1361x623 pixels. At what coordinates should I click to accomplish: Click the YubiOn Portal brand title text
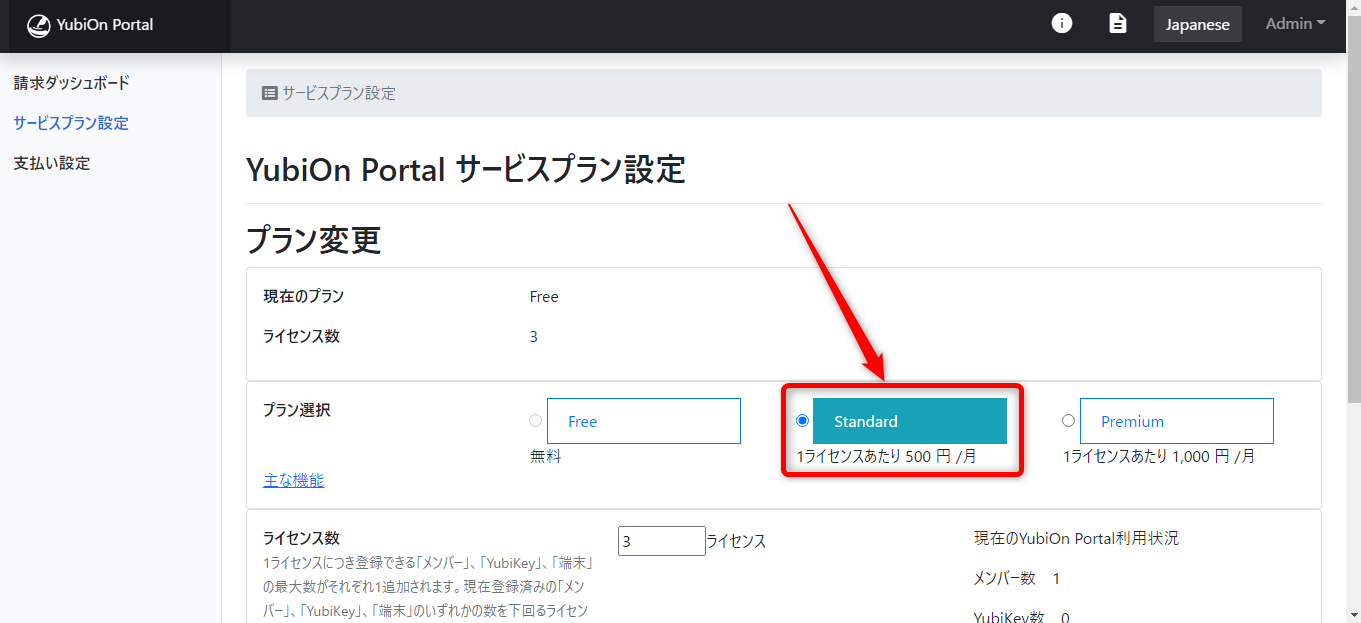tap(105, 25)
